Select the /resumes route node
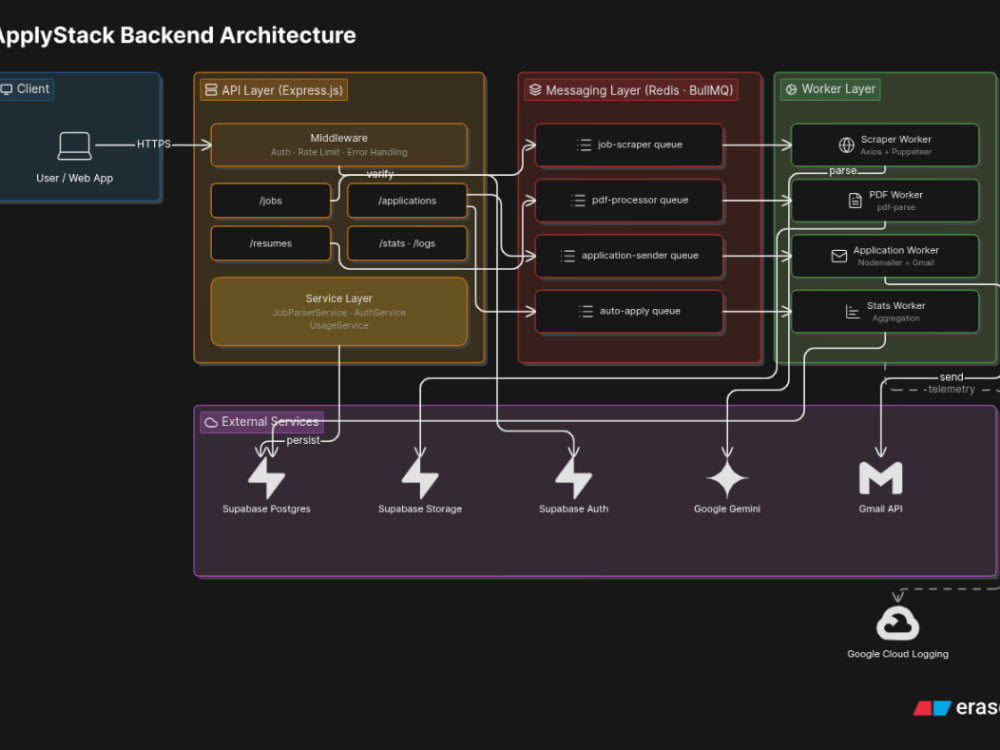1000x750 pixels. tap(271, 244)
